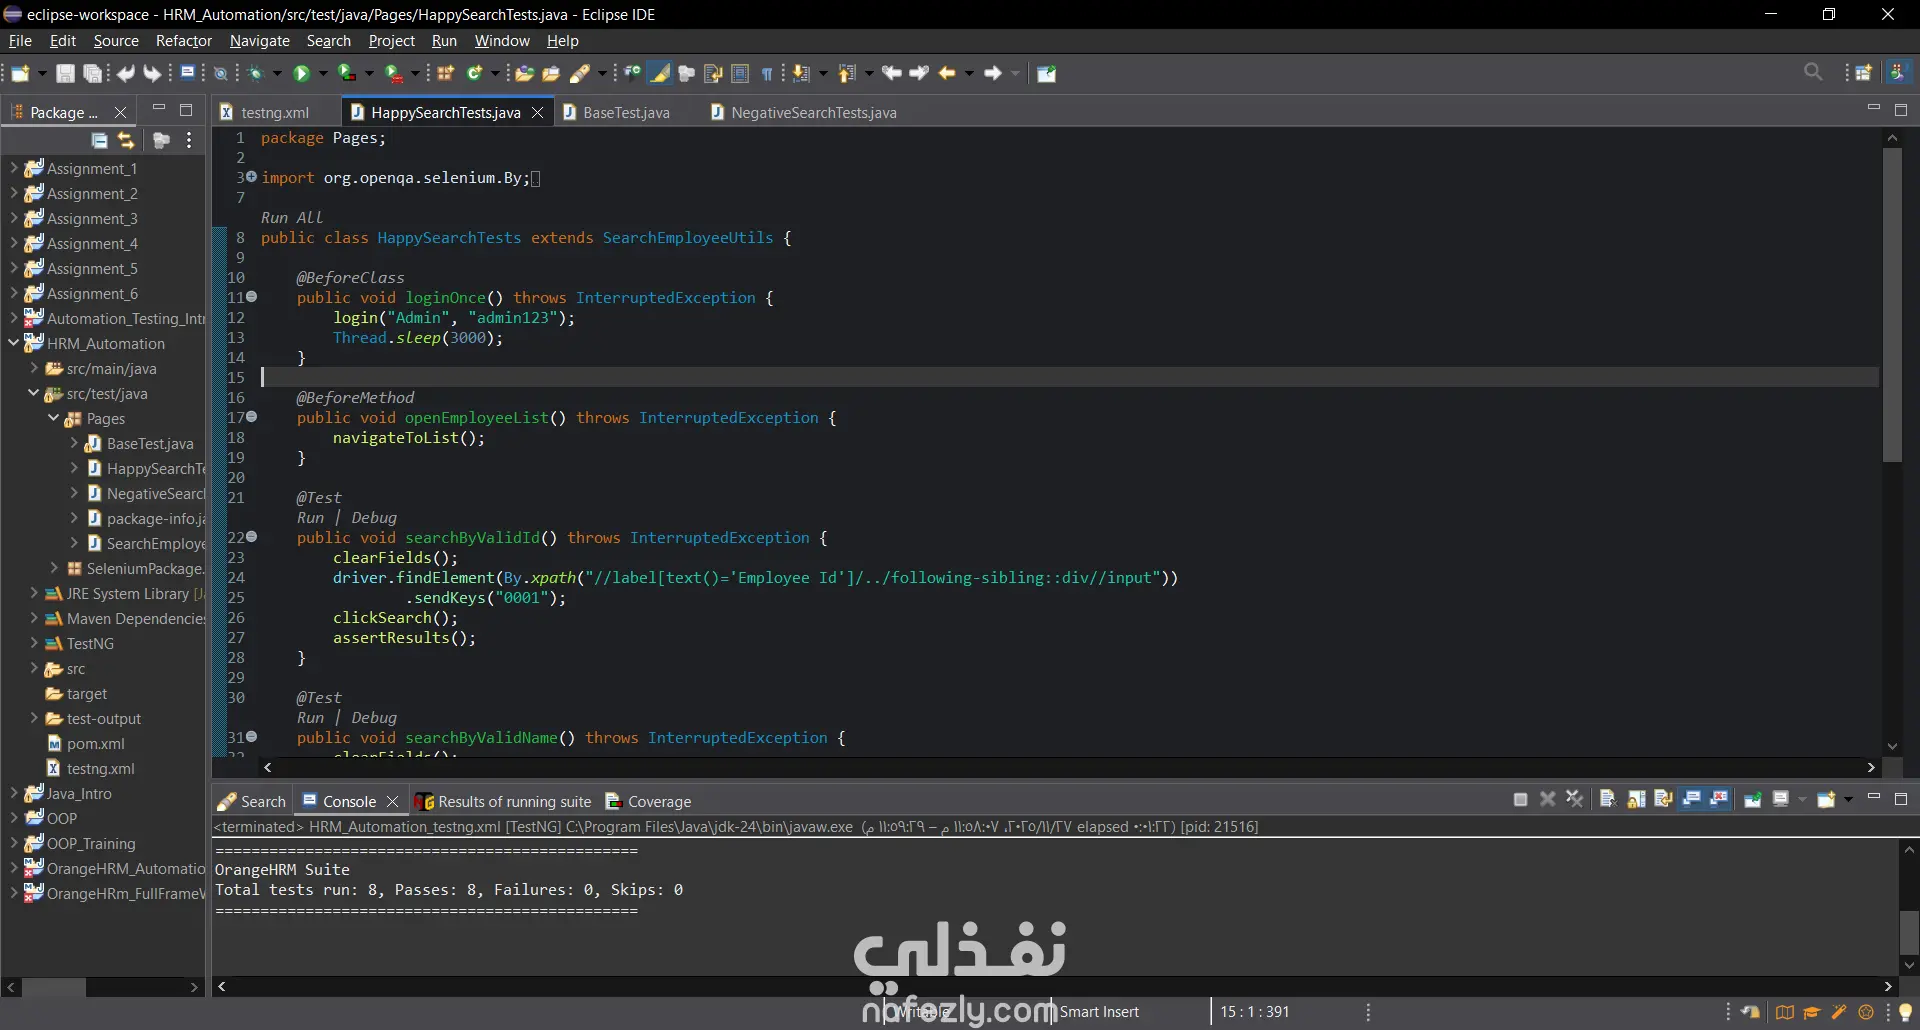The image size is (1920, 1030).
Task: Toggle Scroll Lock in the Console toolbar
Action: (x=1636, y=799)
